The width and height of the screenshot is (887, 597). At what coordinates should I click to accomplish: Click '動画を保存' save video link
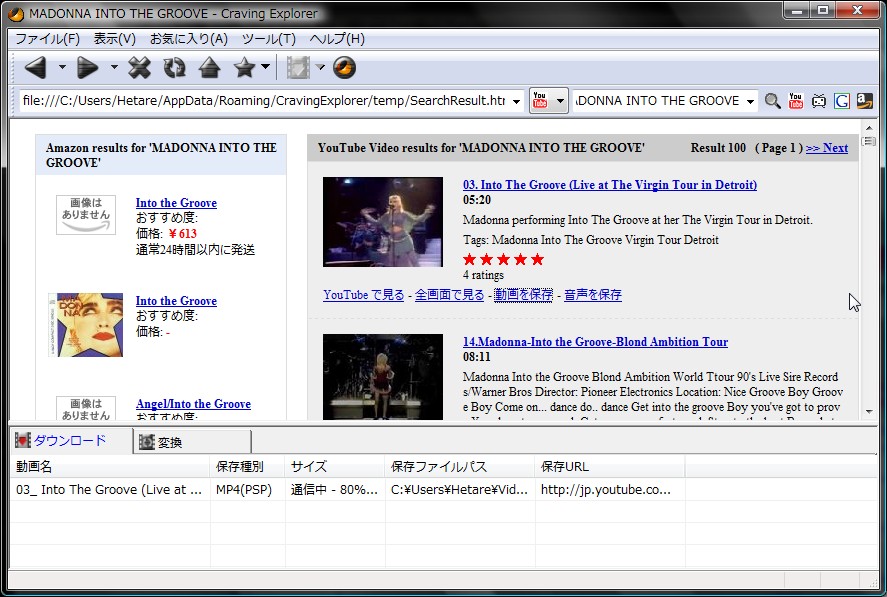[523, 295]
